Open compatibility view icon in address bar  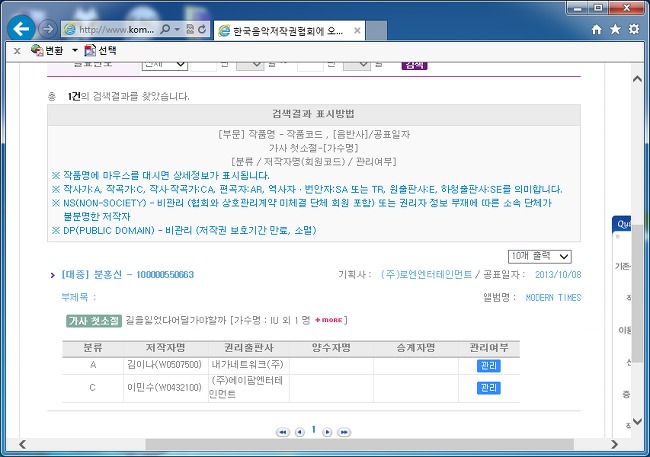click(190, 29)
